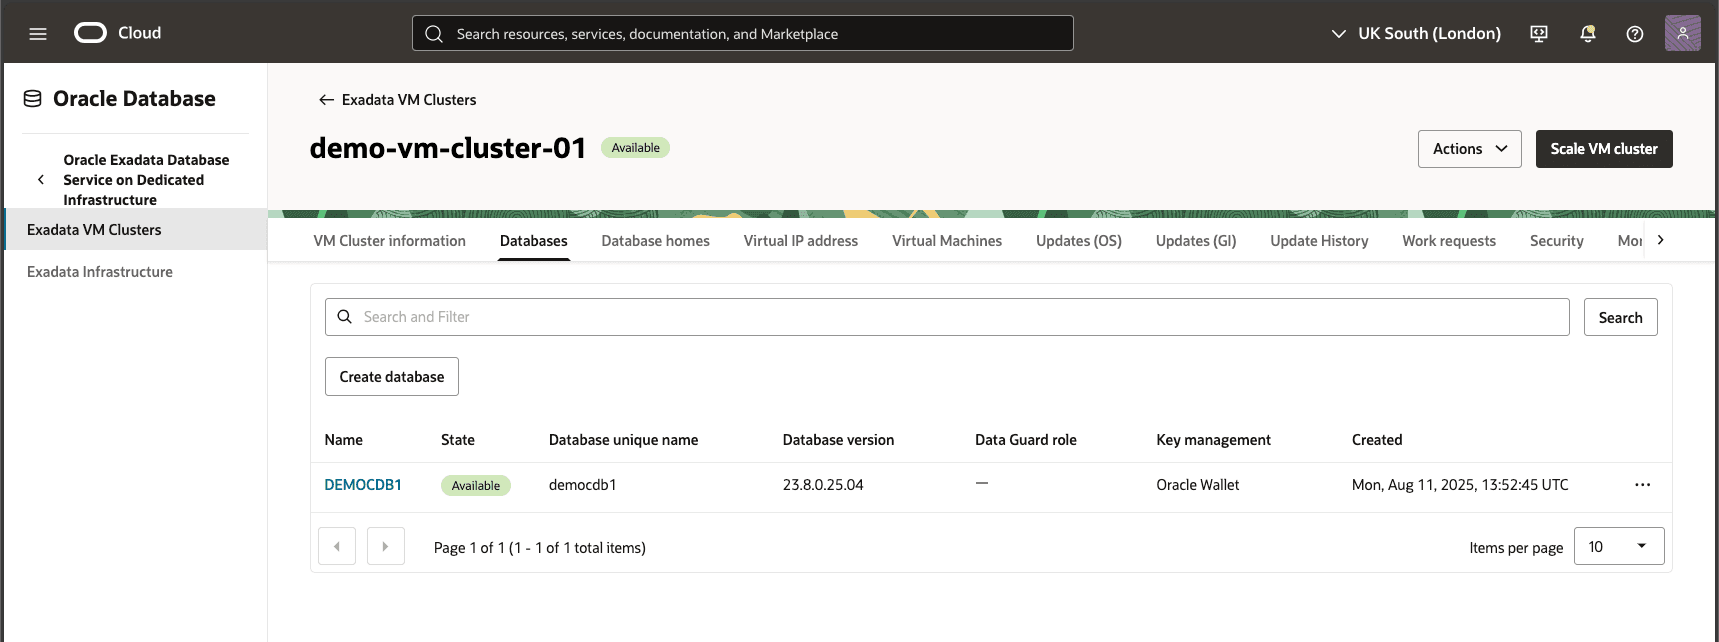Click the magnifier icon in Search and Filter
The height and width of the screenshot is (642, 1719).
[x=345, y=317]
